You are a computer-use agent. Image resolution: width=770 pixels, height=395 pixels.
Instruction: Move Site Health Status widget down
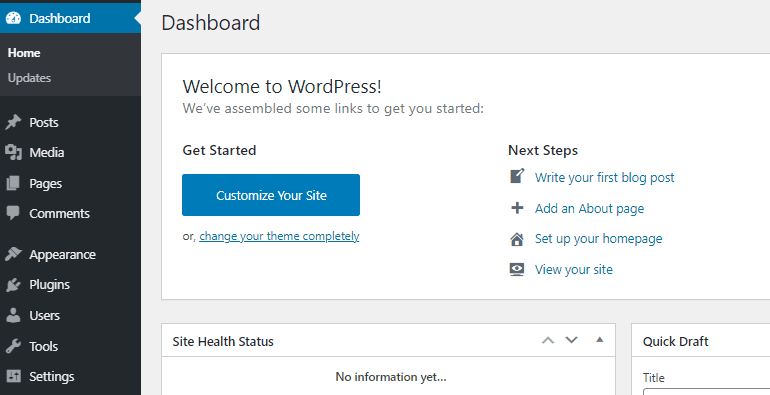click(572, 340)
